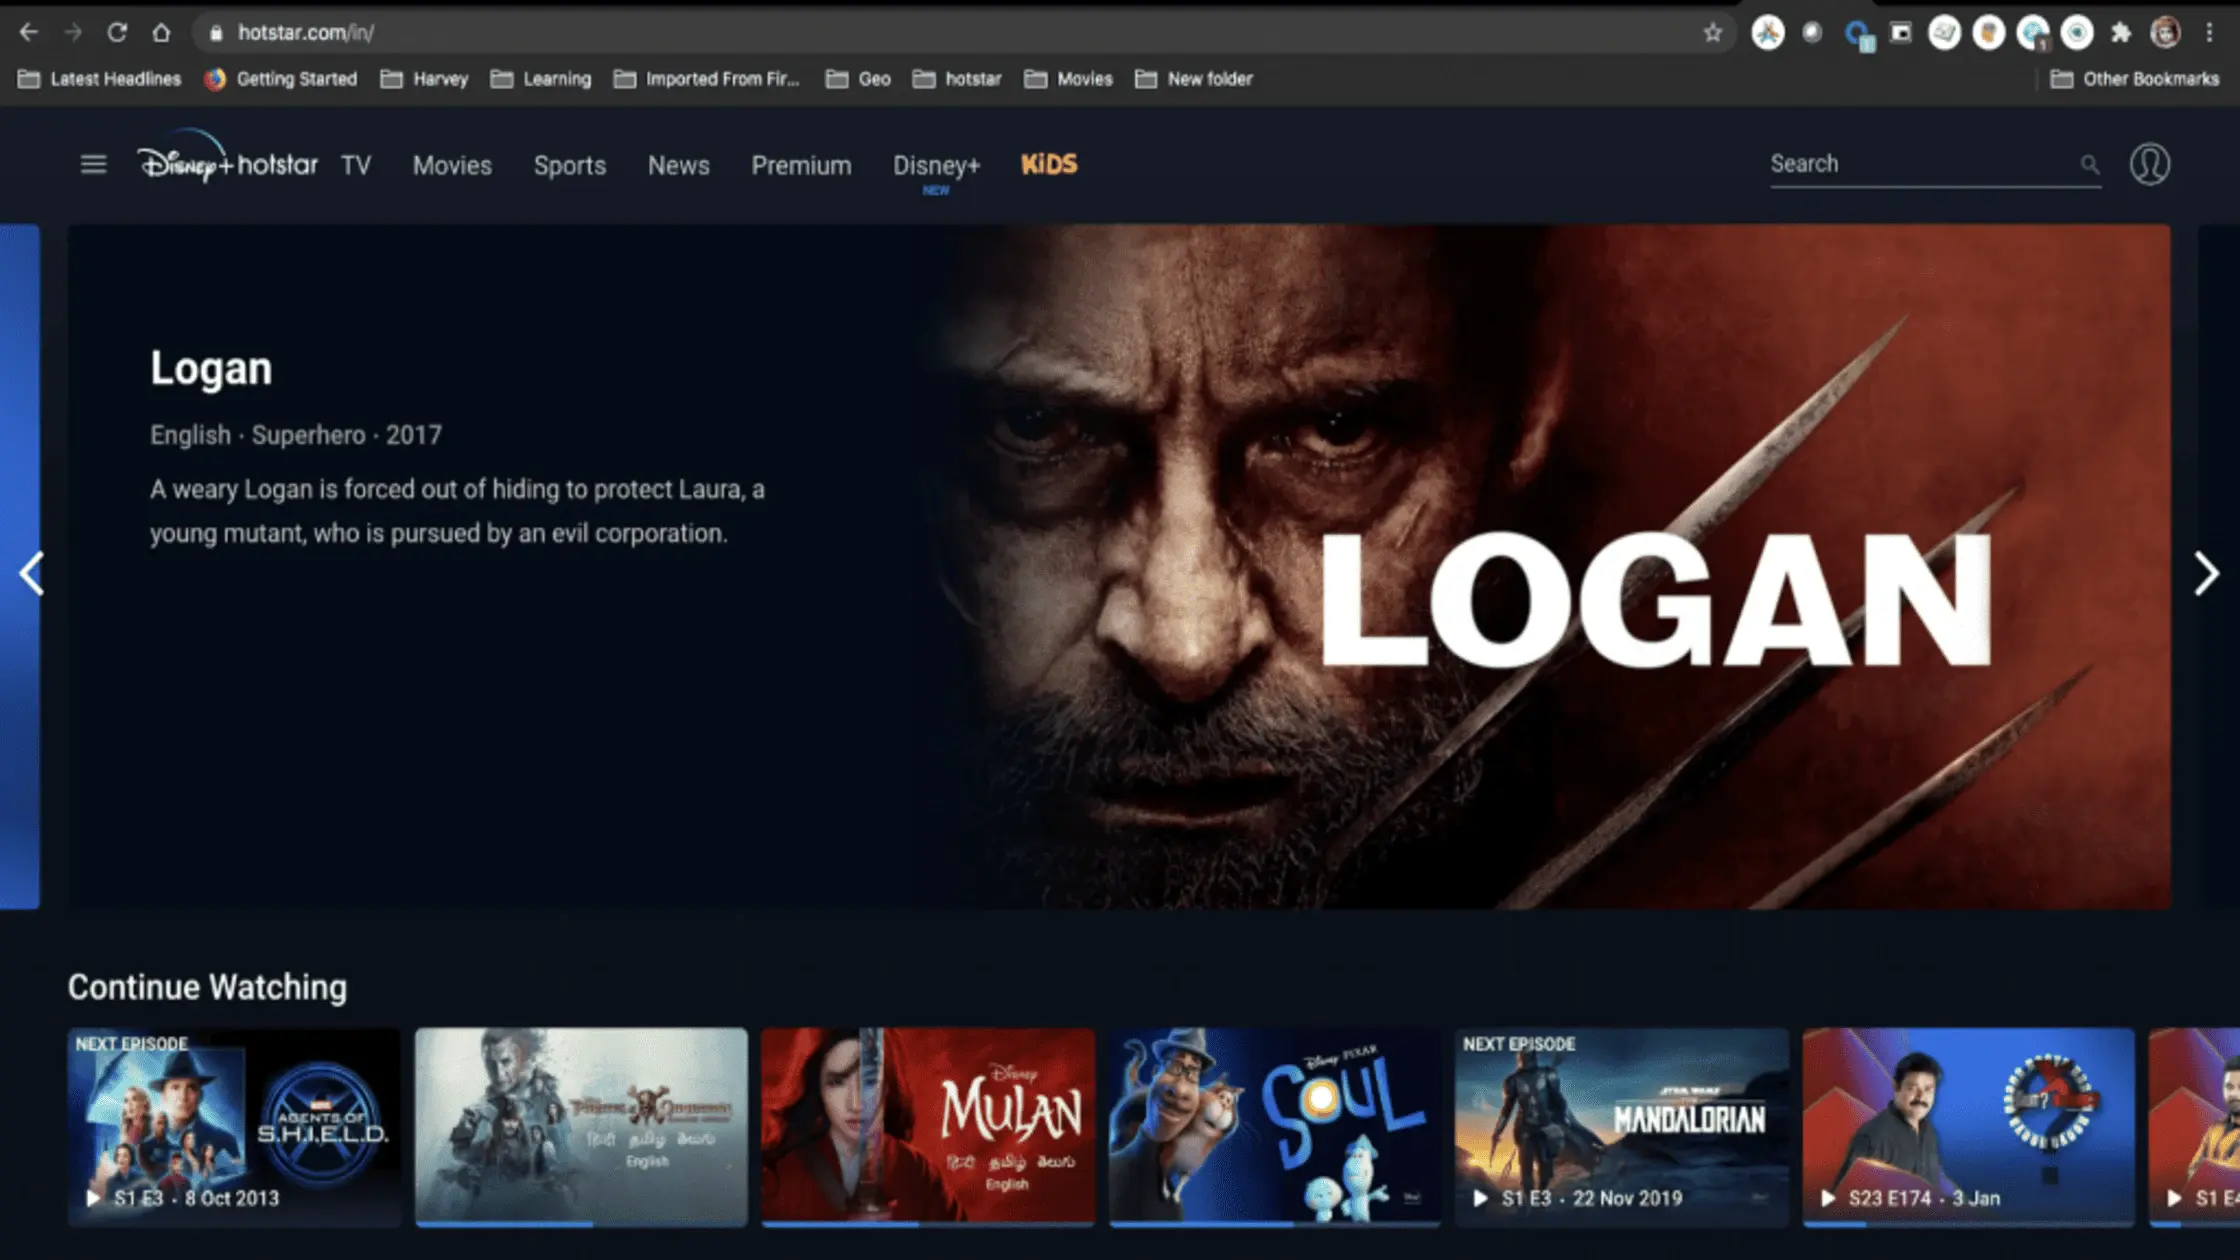The height and width of the screenshot is (1260, 2240).
Task: Open the Premium section
Action: (801, 166)
